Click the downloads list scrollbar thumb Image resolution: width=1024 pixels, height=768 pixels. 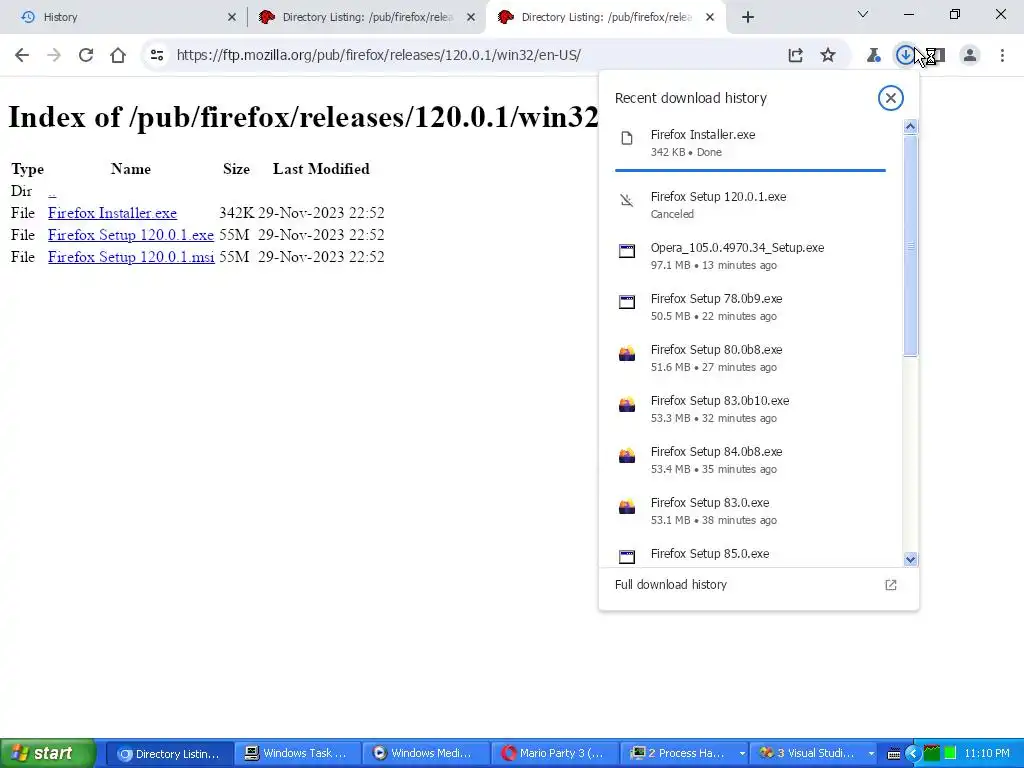(x=910, y=246)
